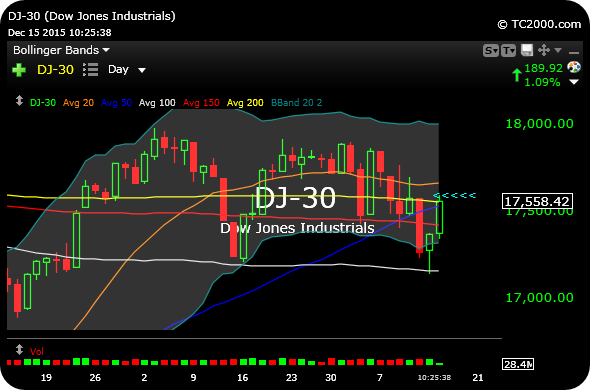Open the watchlist list icon beside DJ-30

coord(90,70)
